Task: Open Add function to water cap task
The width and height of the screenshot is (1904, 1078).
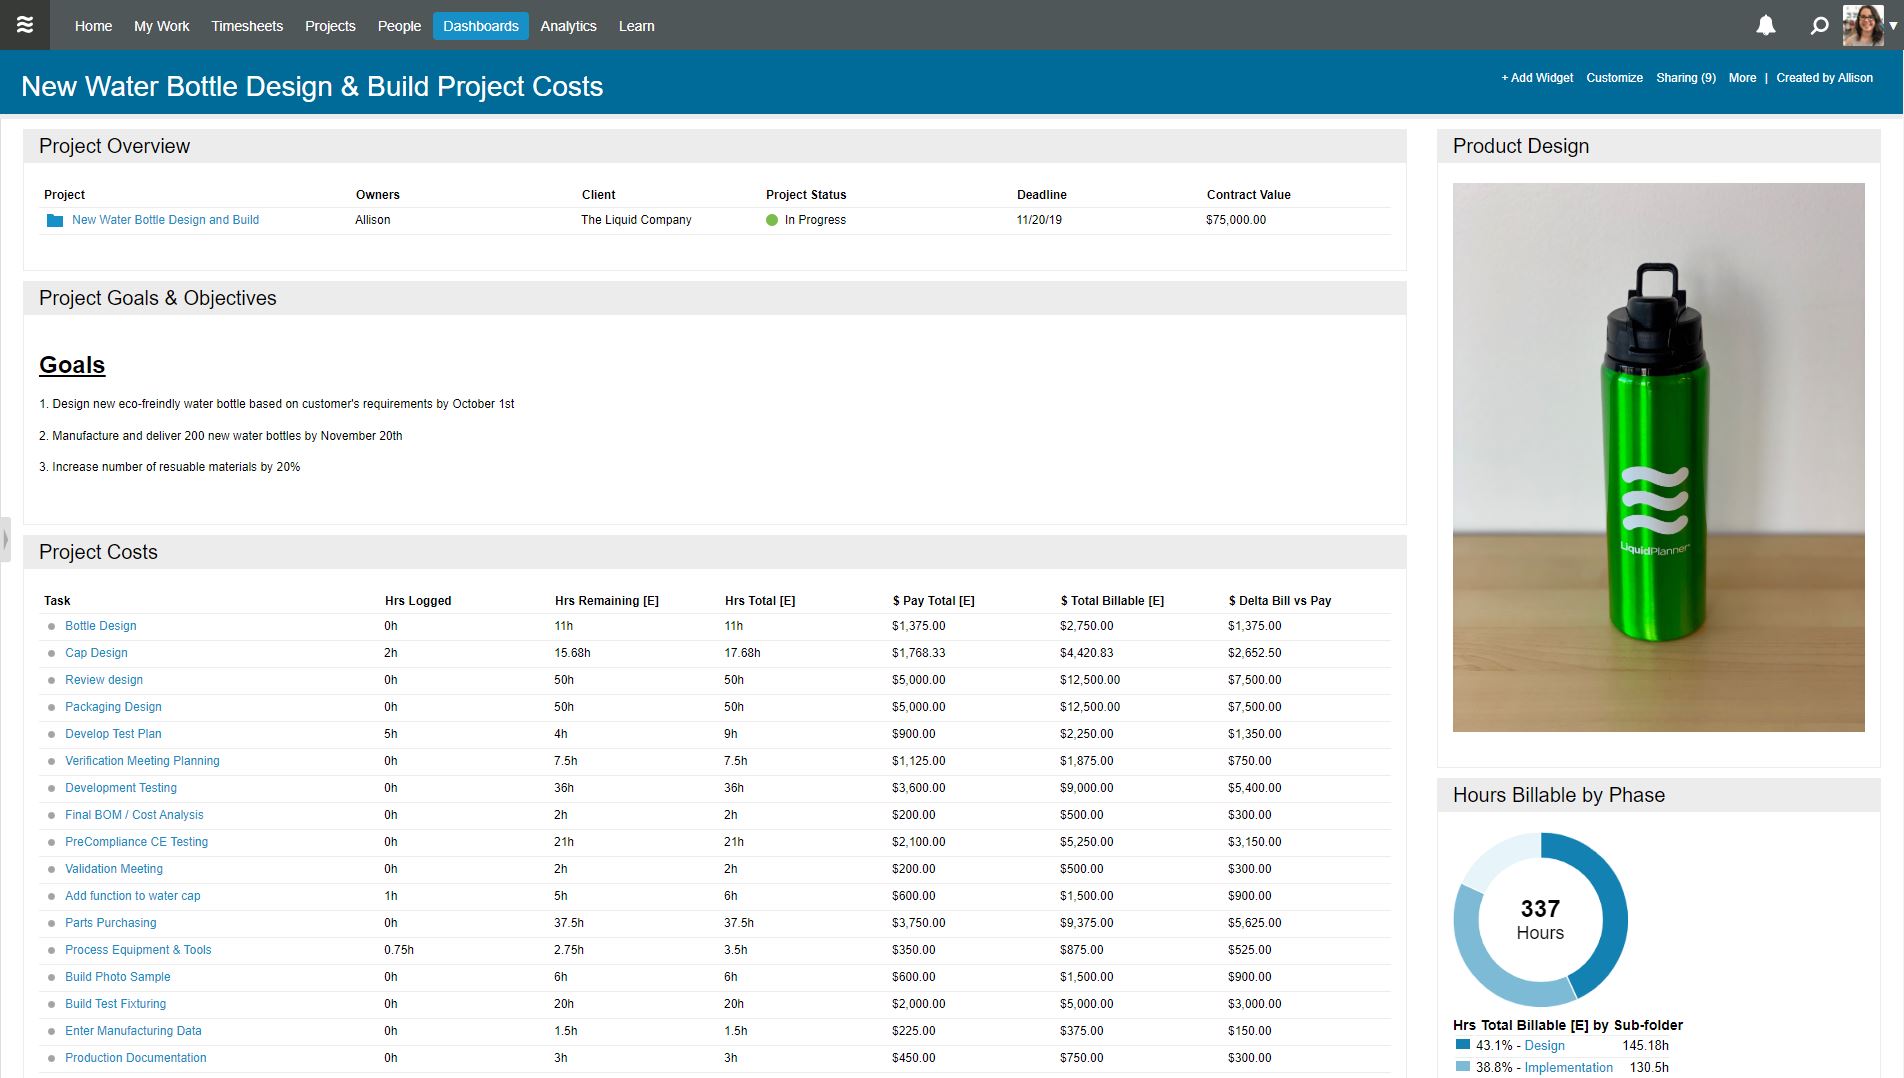Action: (x=133, y=896)
